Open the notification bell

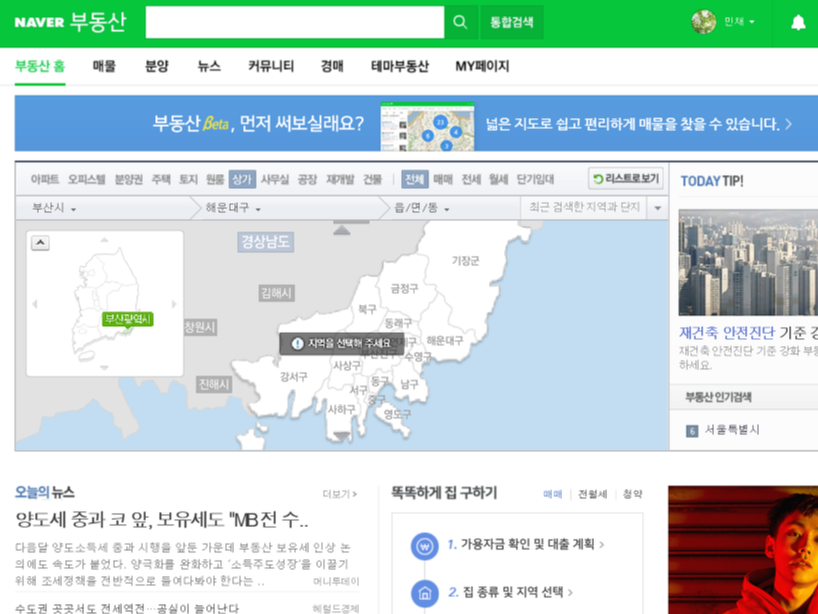coord(798,22)
